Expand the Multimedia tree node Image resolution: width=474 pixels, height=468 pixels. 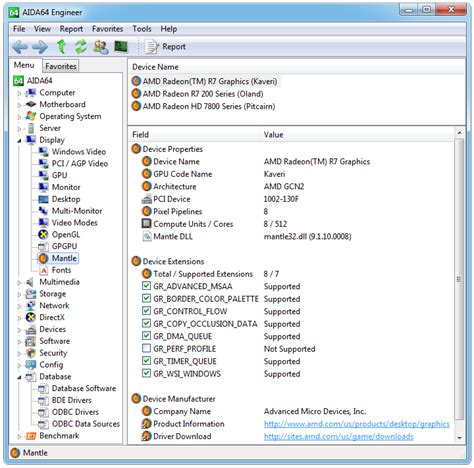pyautogui.click(x=19, y=283)
